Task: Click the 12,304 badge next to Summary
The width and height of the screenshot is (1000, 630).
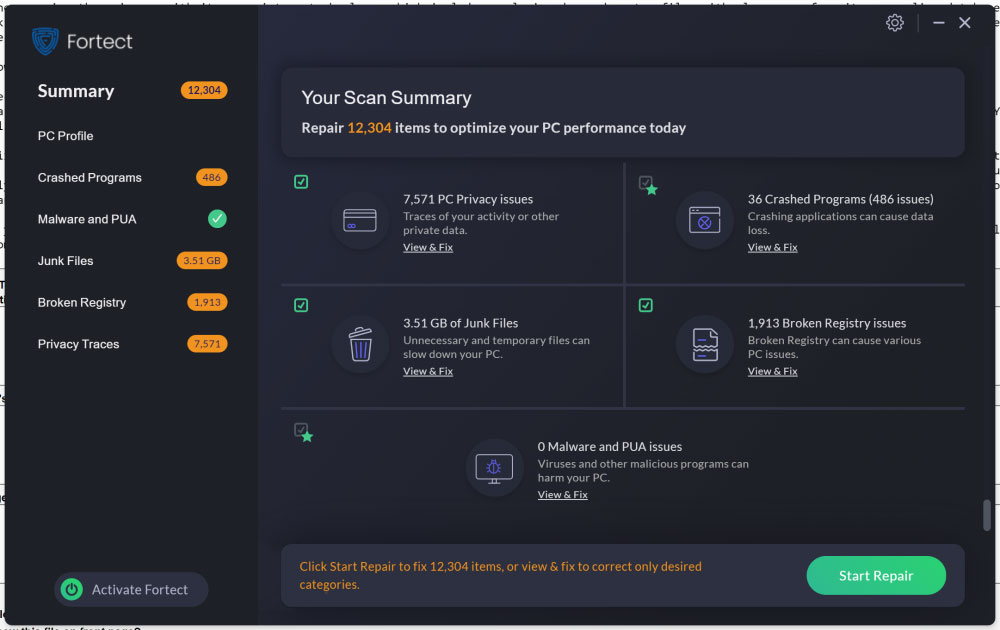Action: pos(204,91)
